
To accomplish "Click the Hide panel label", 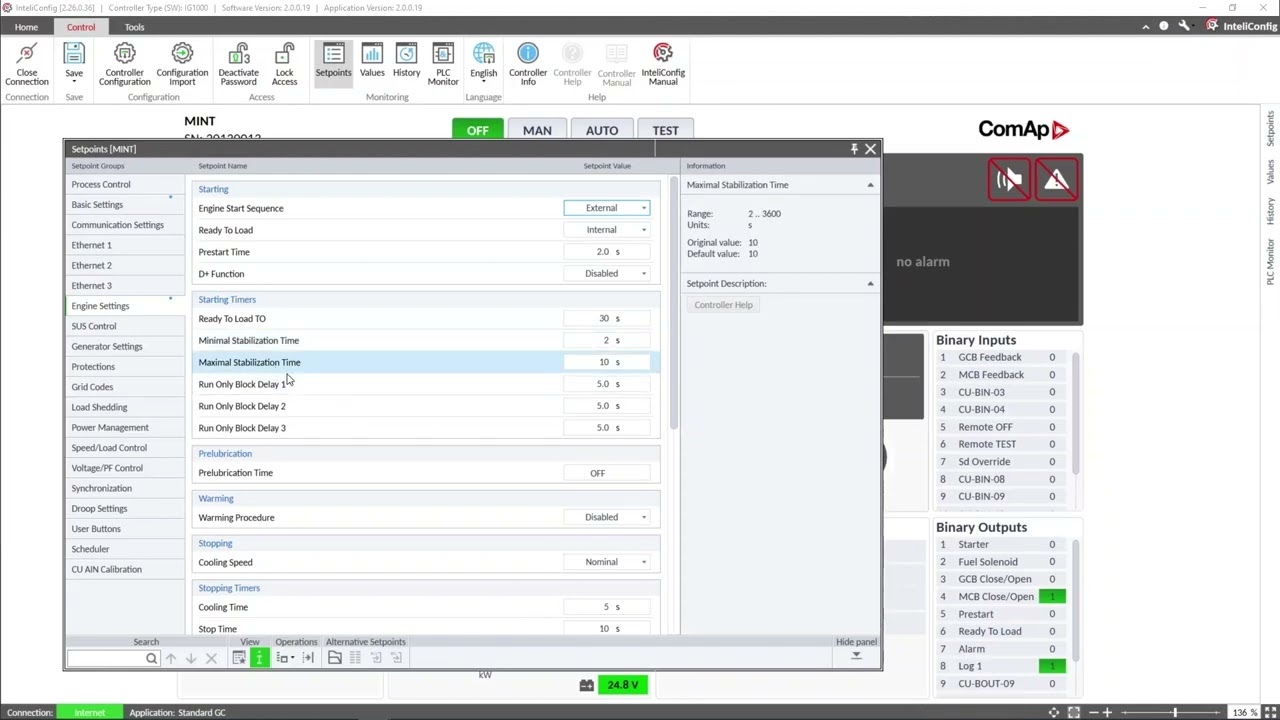I will (x=856, y=642).
